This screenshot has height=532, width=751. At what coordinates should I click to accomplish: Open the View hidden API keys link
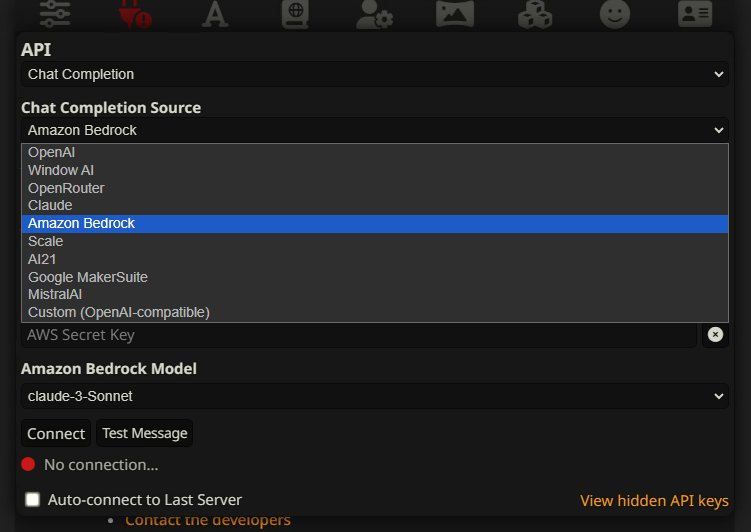point(654,500)
